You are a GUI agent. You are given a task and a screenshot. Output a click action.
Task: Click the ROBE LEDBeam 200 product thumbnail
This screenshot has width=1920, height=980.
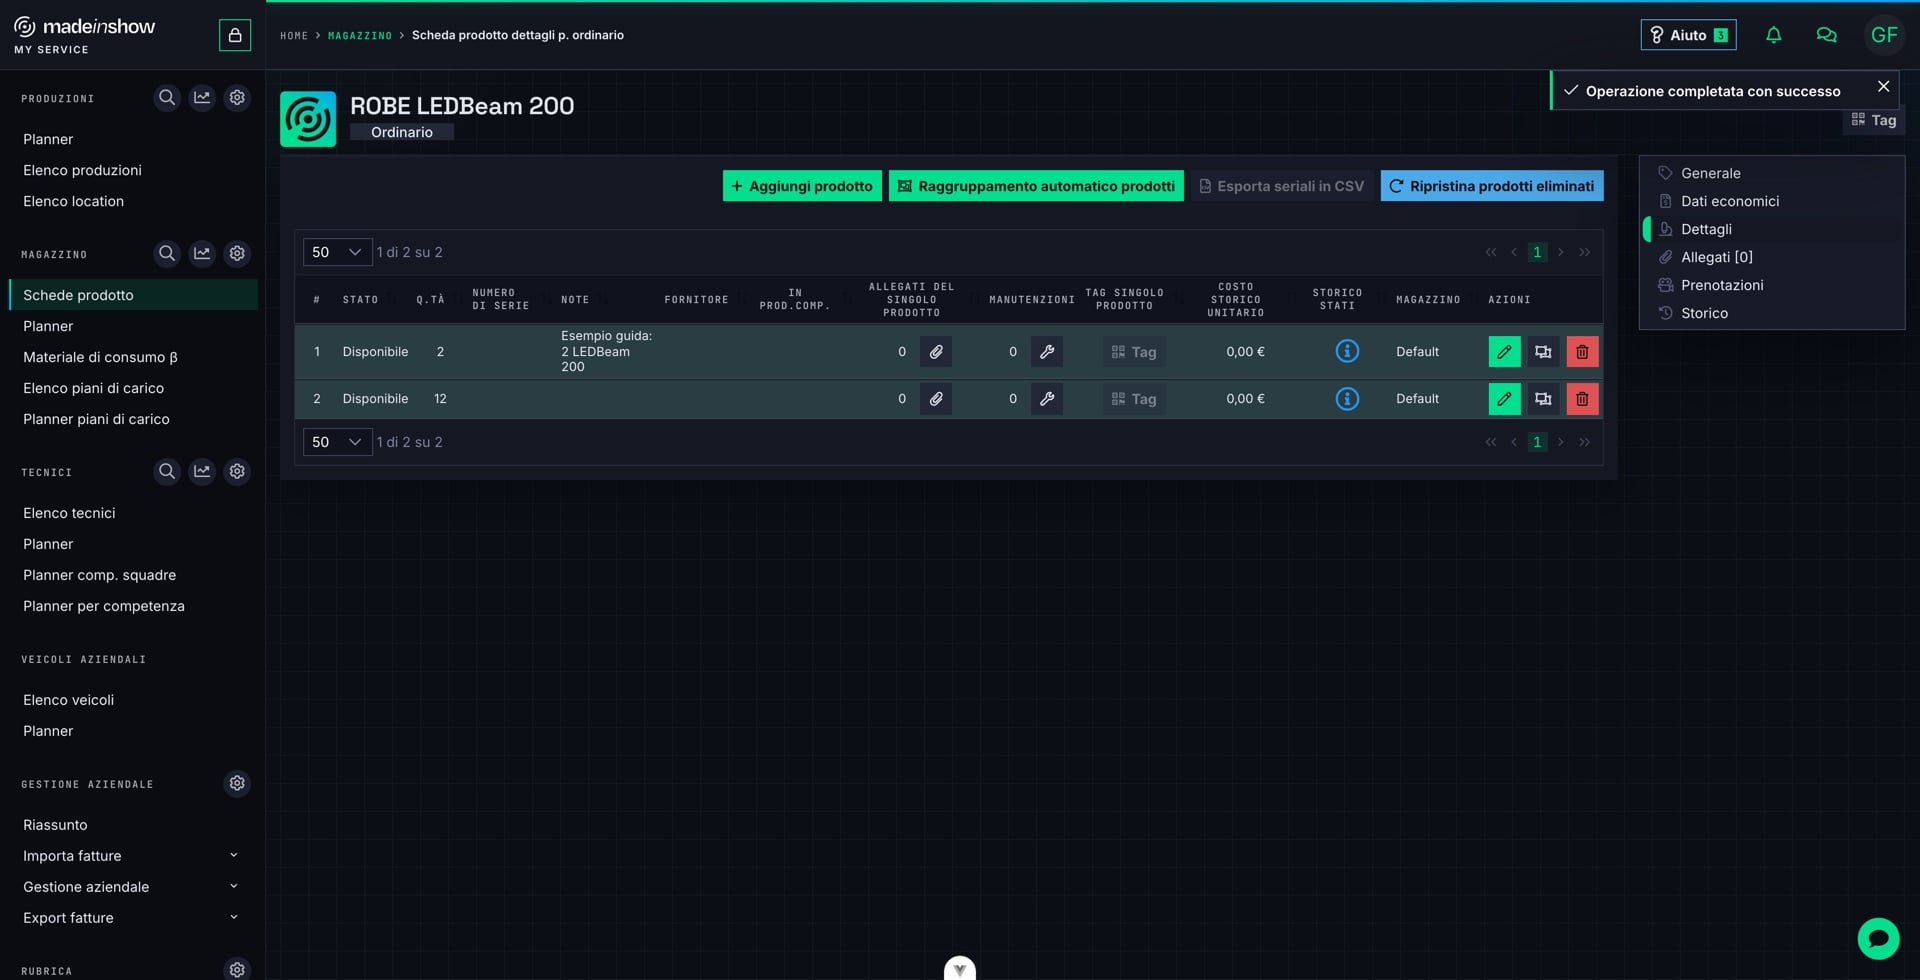pyautogui.click(x=308, y=119)
